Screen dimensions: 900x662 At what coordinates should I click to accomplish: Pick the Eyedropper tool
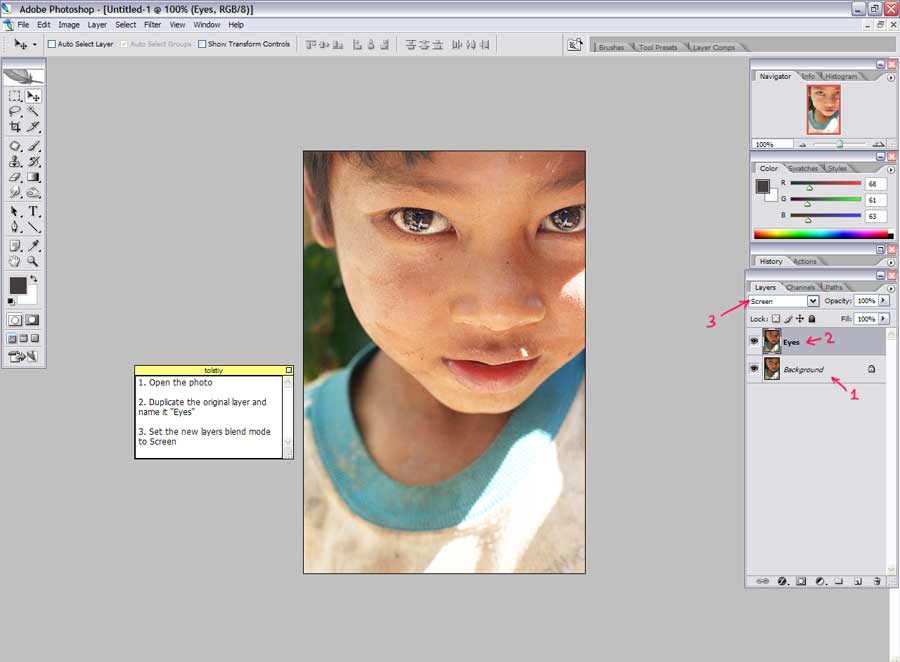click(33, 245)
